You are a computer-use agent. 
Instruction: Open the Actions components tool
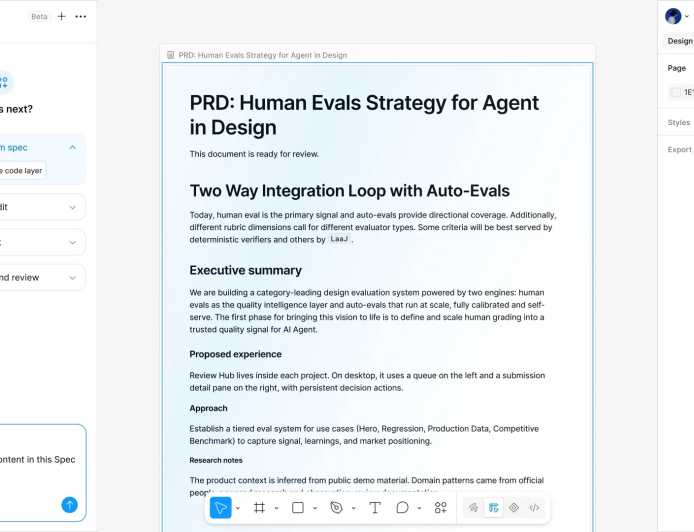pos(440,508)
